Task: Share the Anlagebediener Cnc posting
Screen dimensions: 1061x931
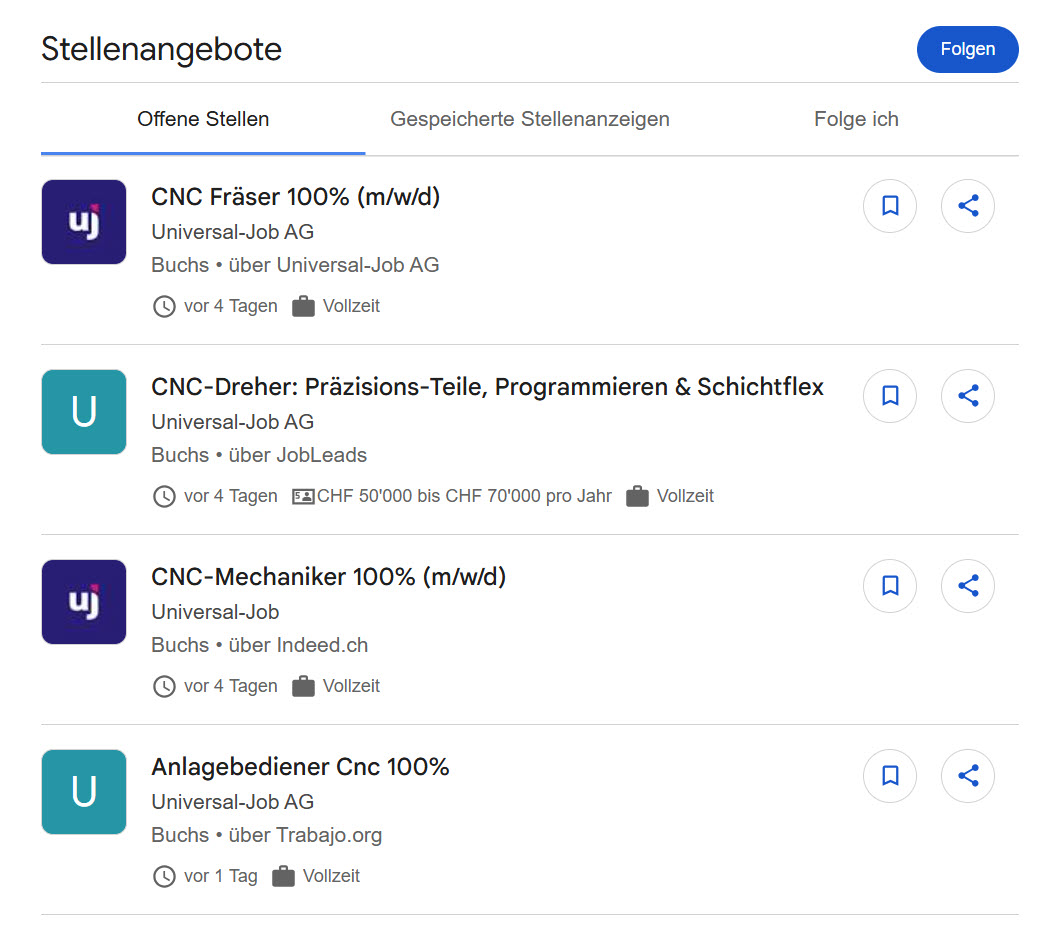Action: coord(967,775)
